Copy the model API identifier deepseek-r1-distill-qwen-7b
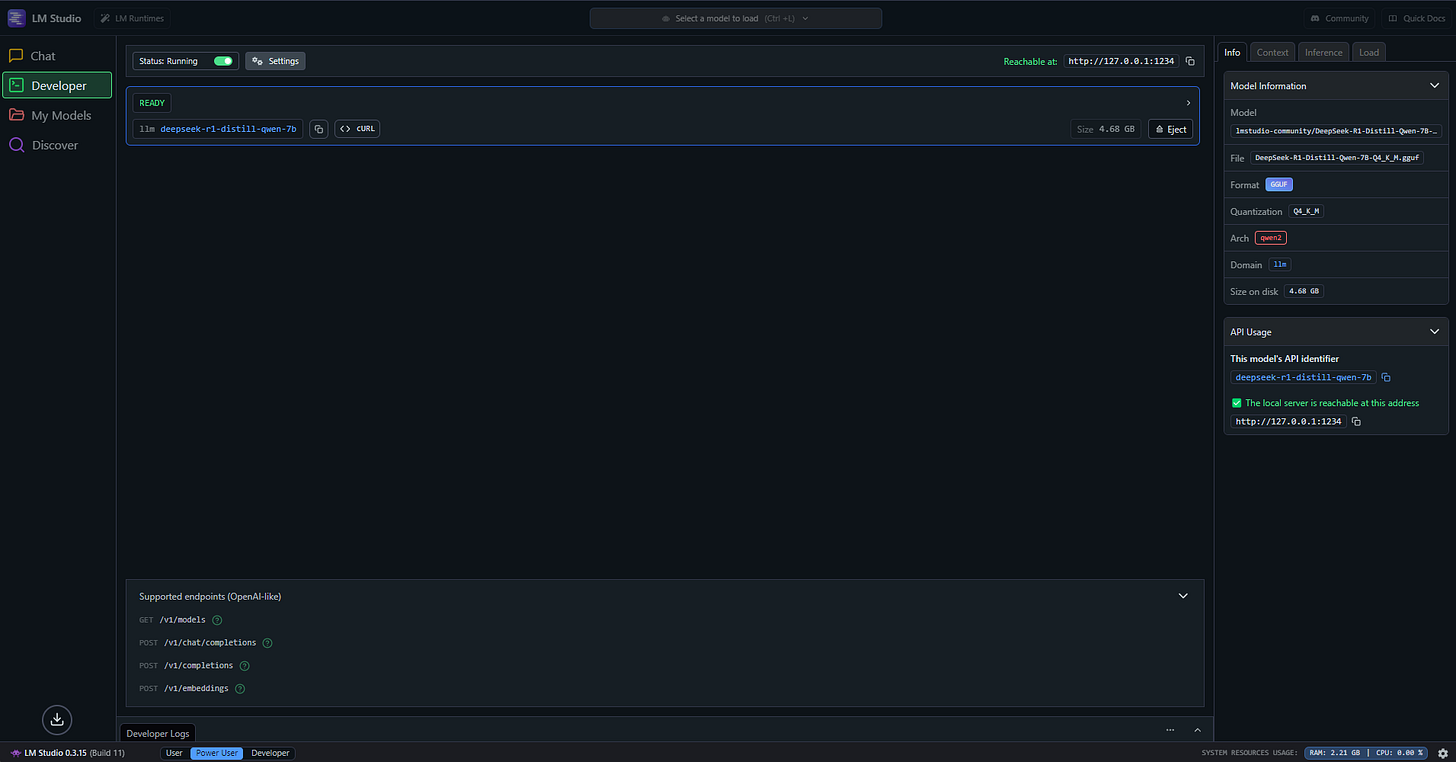The width and height of the screenshot is (1456, 762). (1386, 377)
